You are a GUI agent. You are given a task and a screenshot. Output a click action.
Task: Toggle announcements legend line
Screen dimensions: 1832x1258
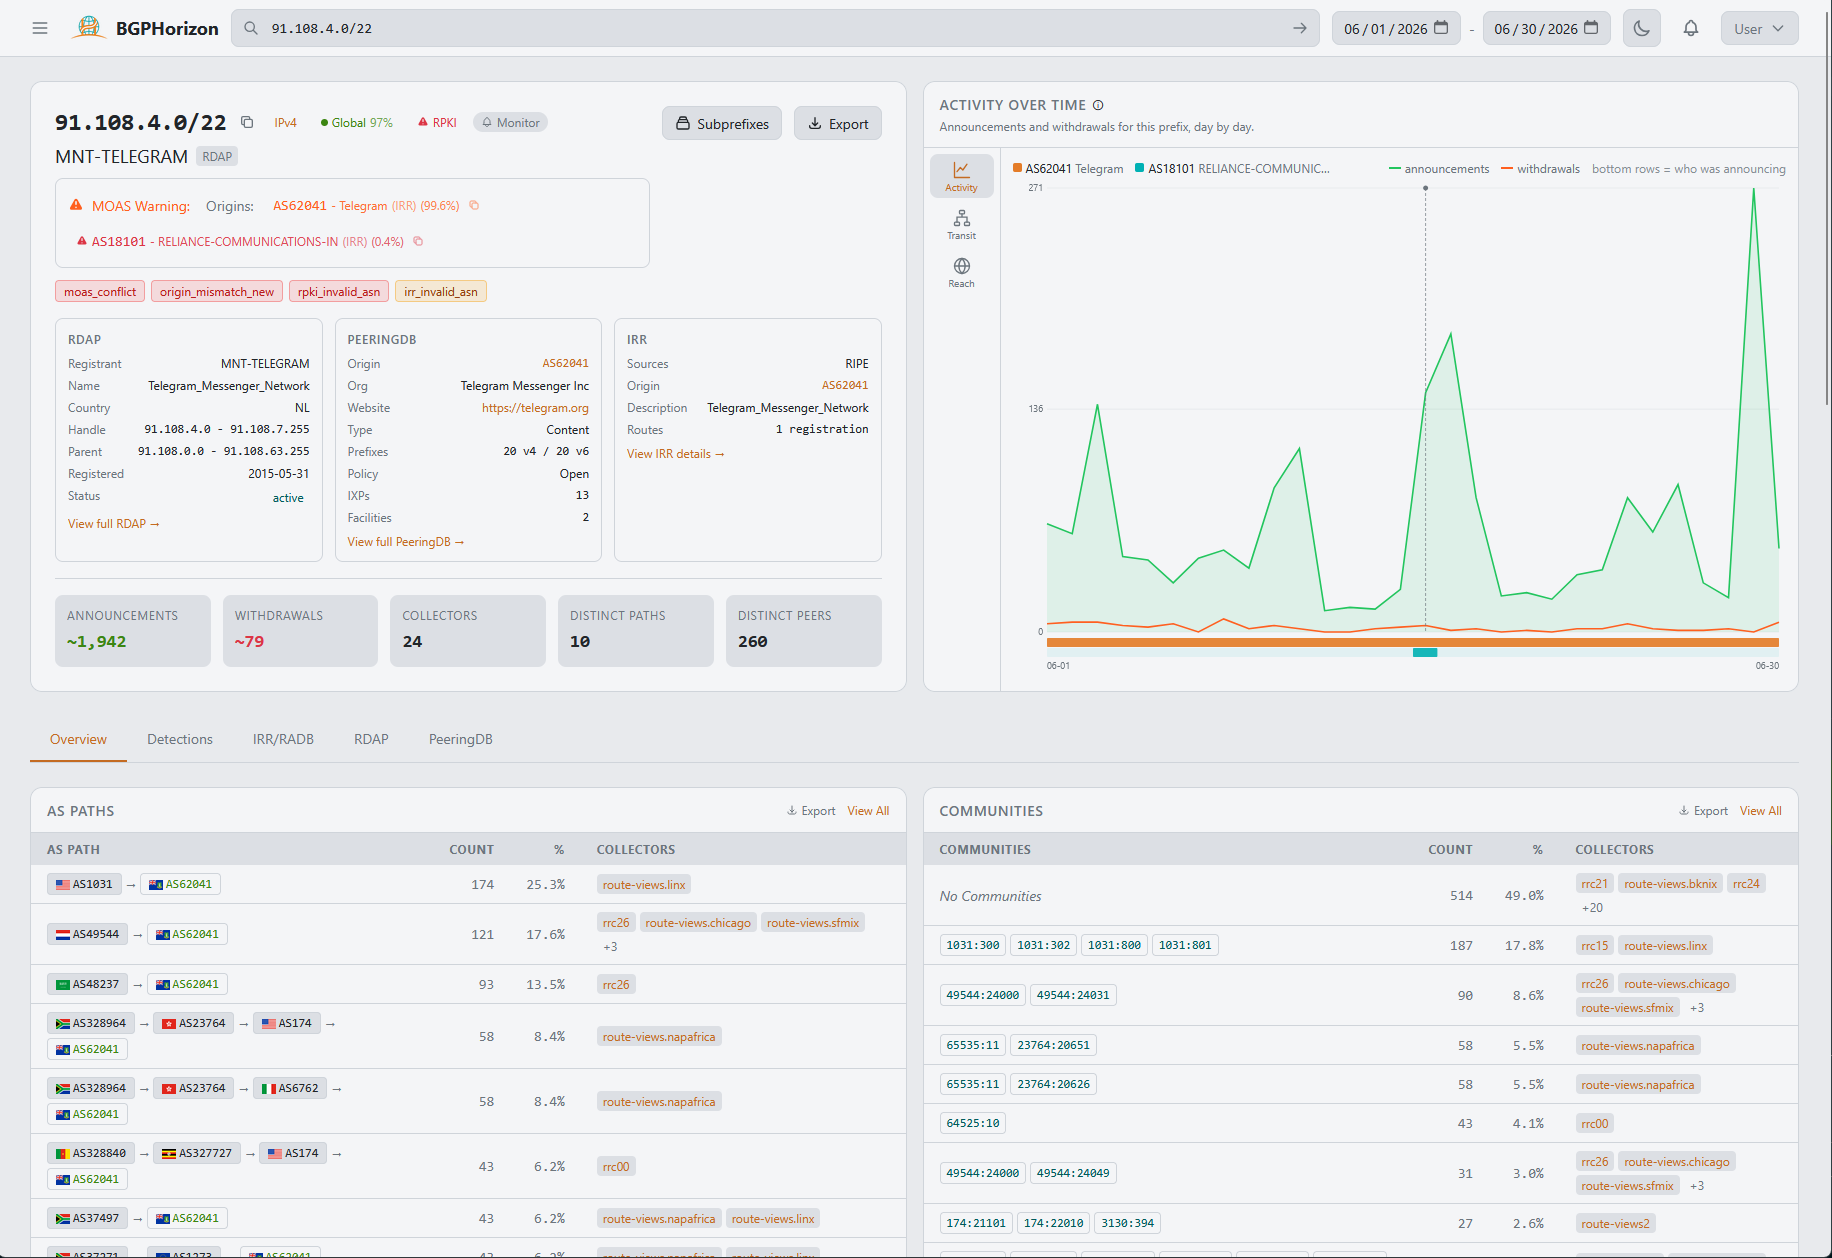point(1439,169)
